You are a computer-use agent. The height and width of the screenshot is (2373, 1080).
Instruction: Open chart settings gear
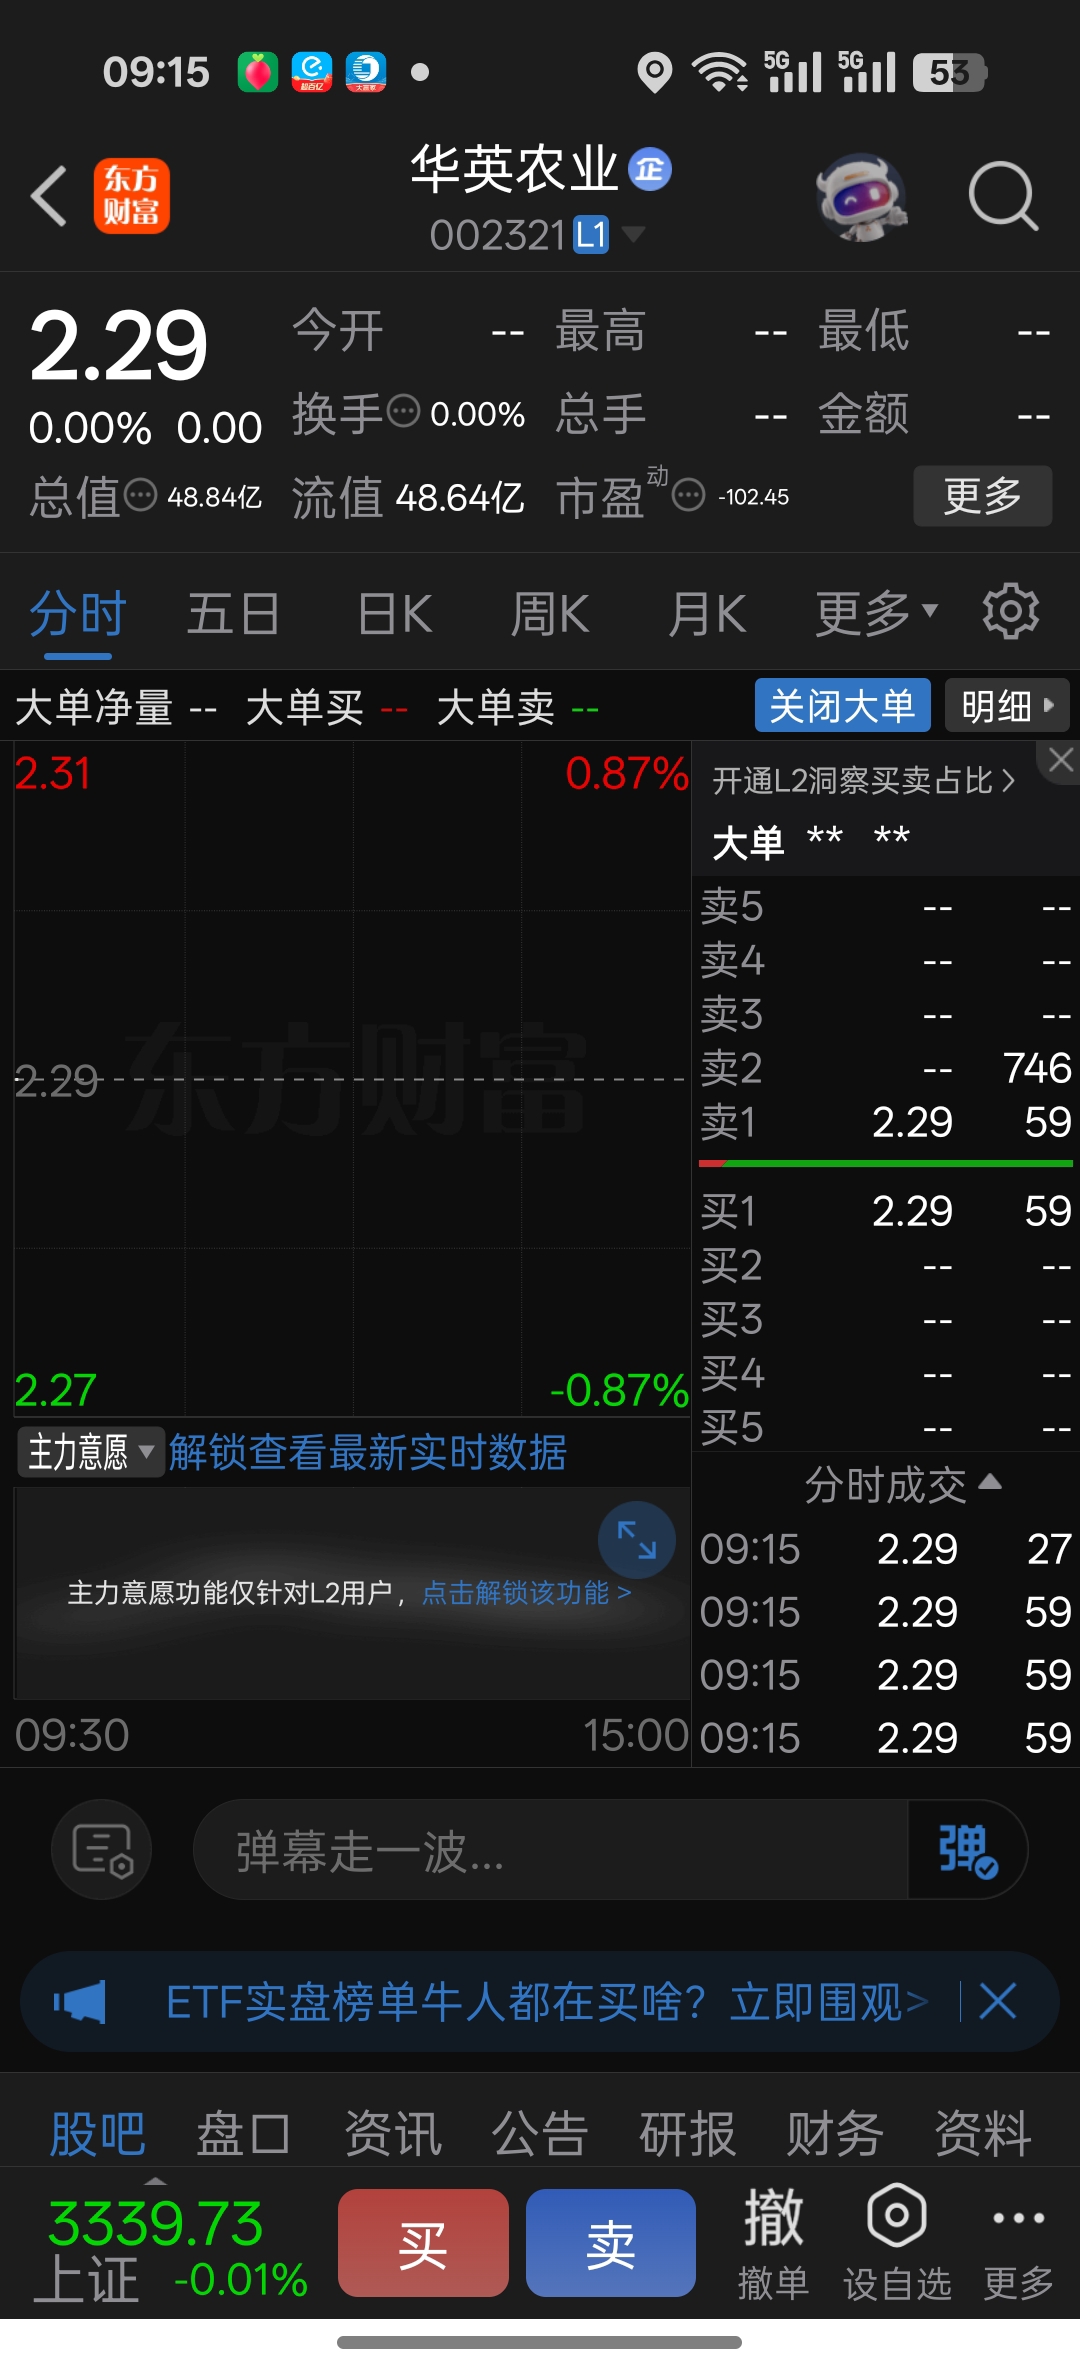tap(1011, 611)
